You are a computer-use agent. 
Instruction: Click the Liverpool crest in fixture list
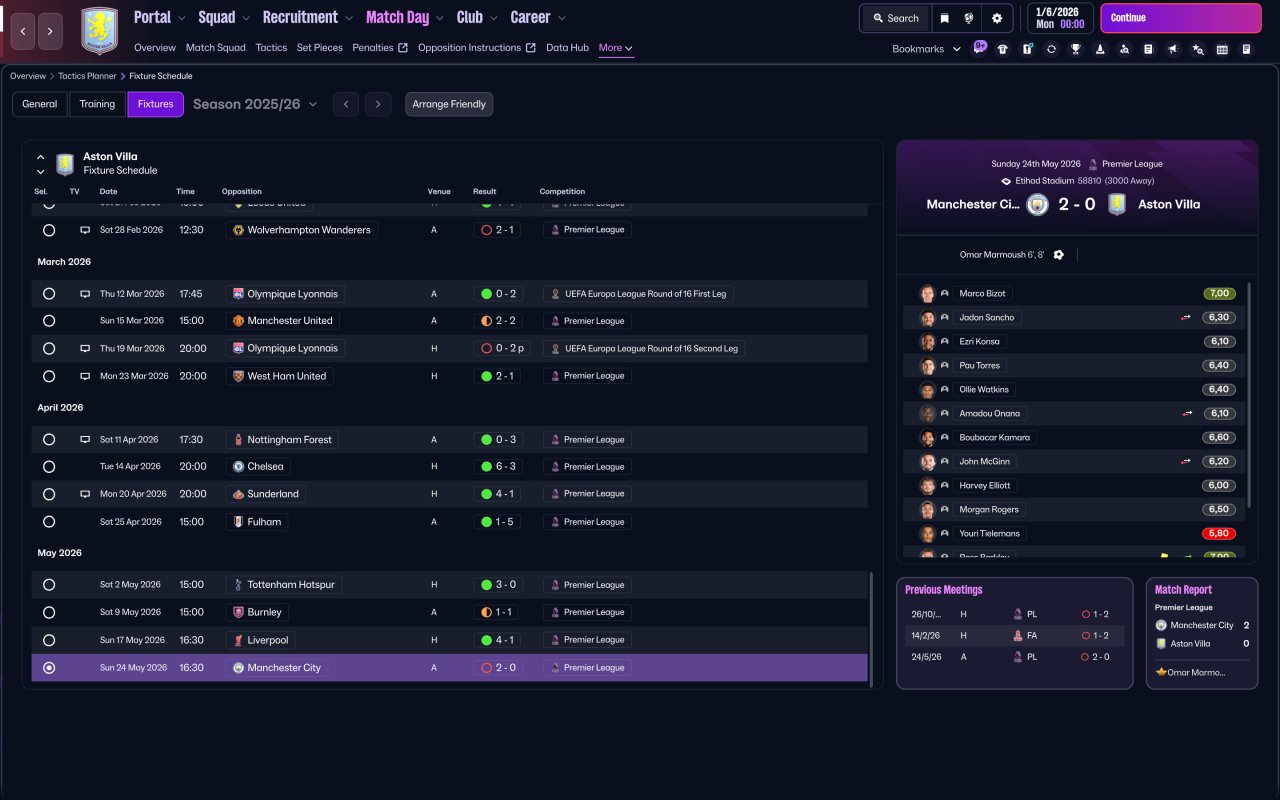point(238,640)
